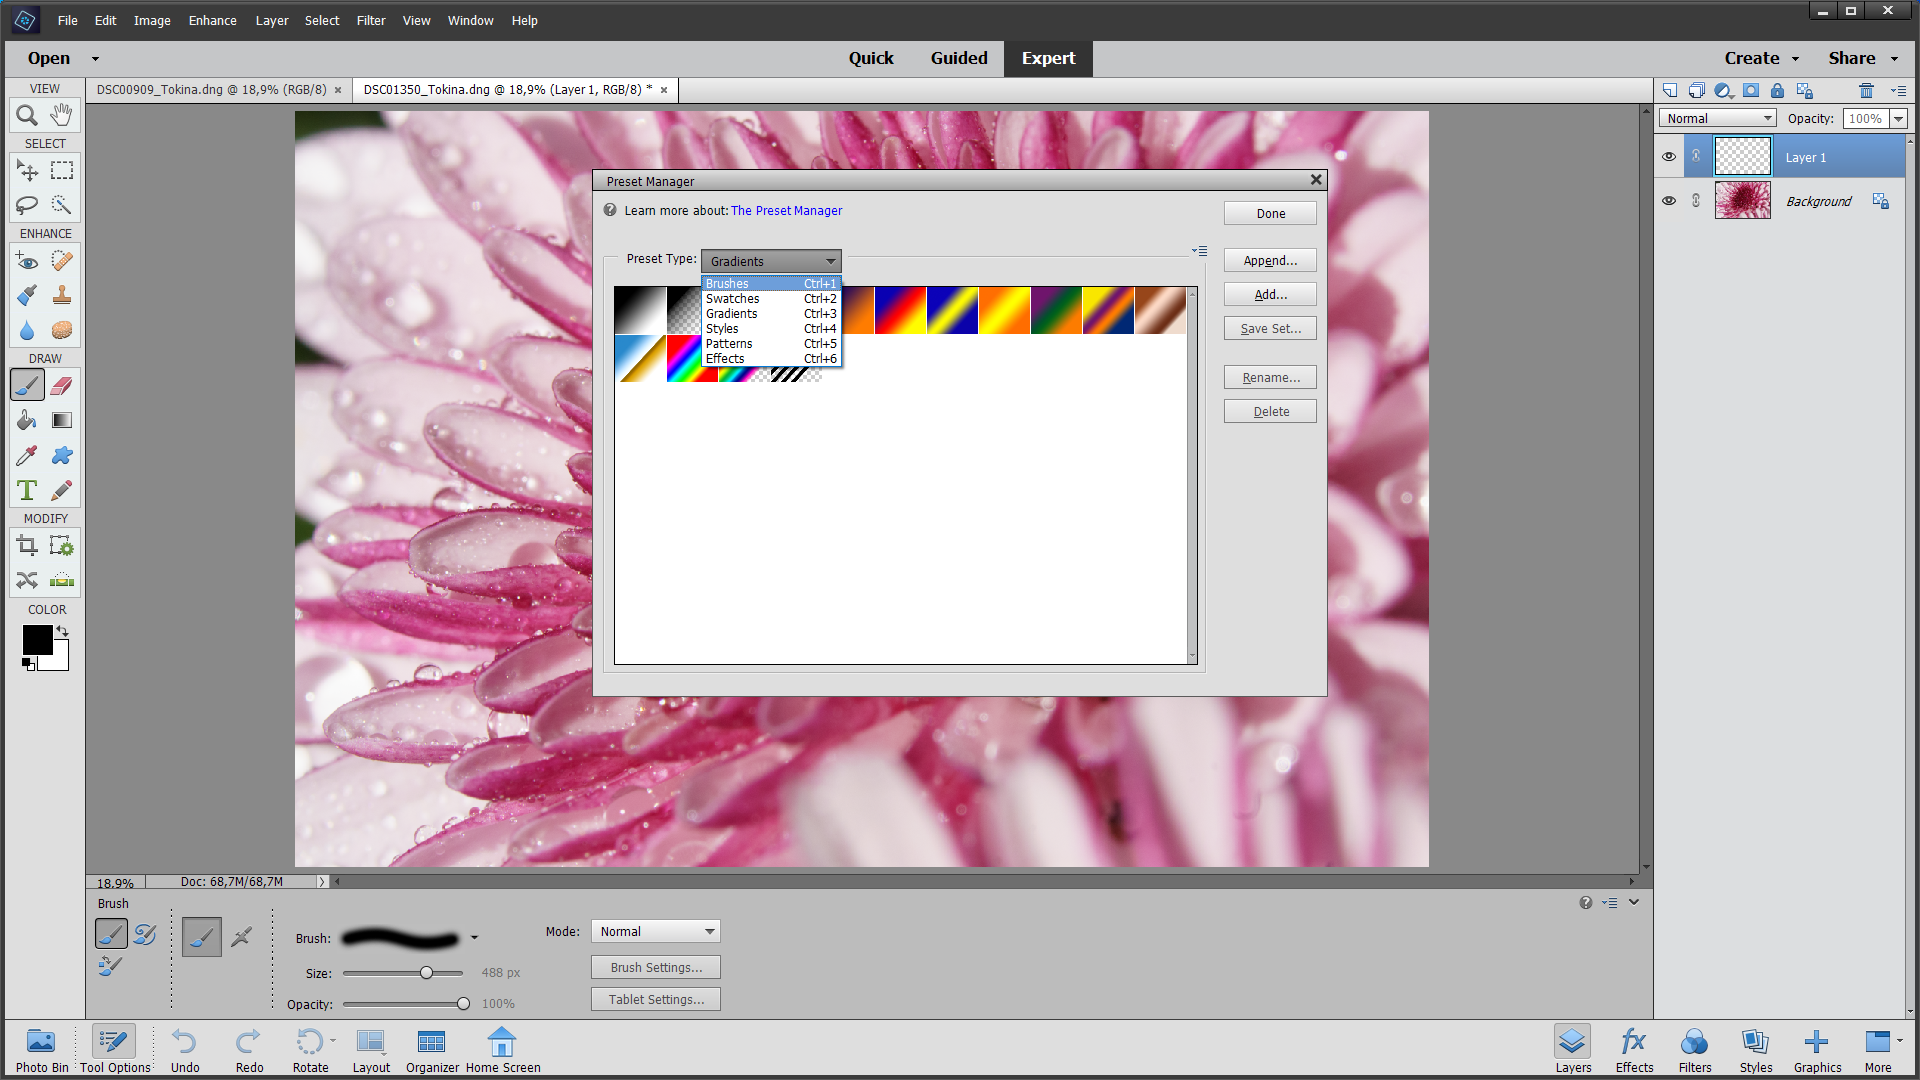
Task: Open the Preset Type dropdown
Action: 770,261
